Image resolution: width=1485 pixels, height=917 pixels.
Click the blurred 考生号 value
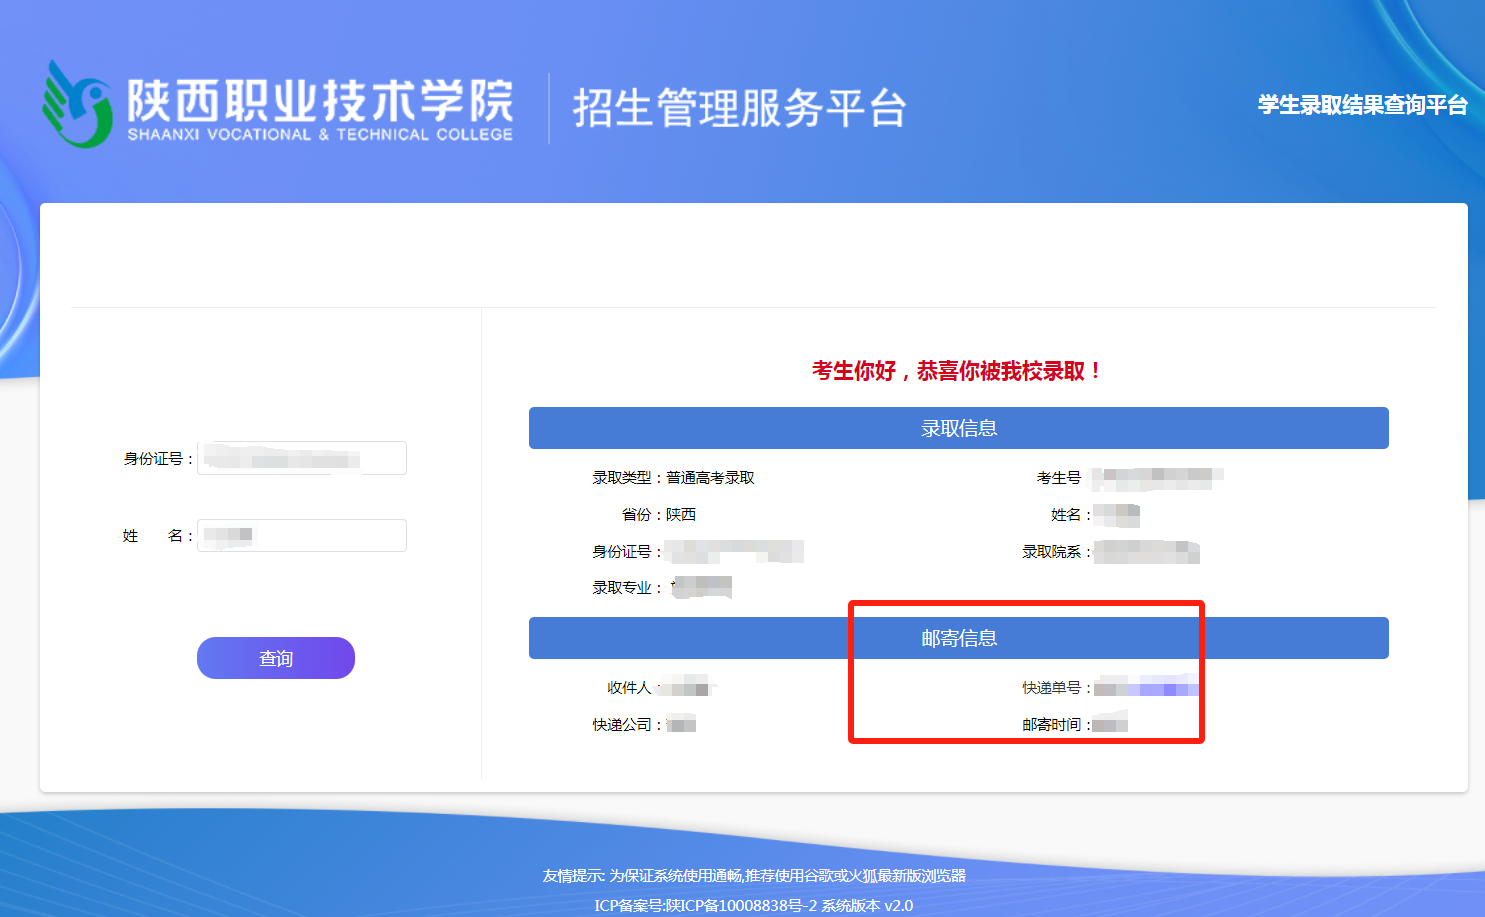click(1155, 479)
